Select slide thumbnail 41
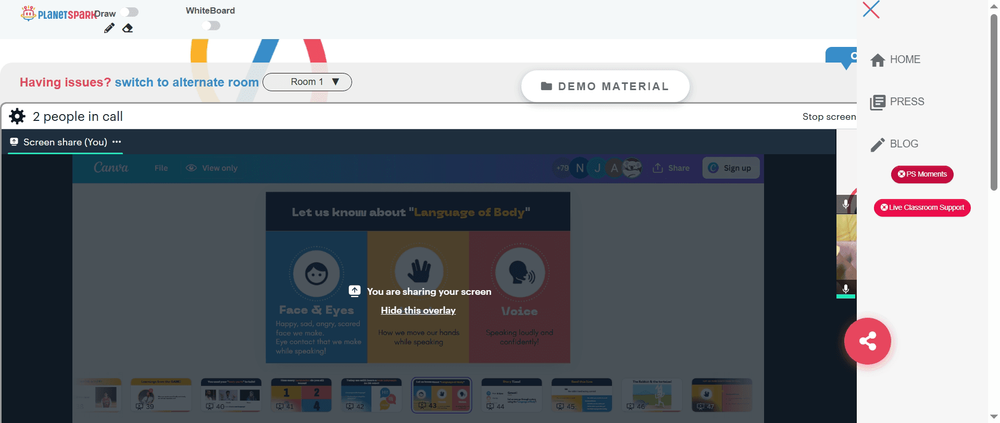Screen dimensions: 1000x423 [301, 395]
